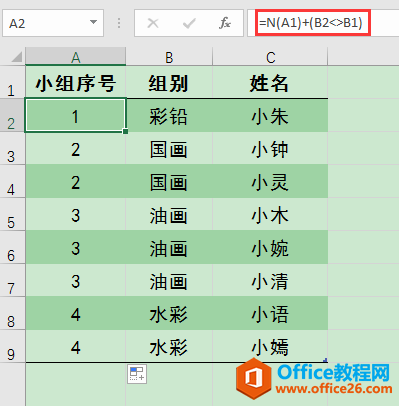Click the cancel (X) formula button
Viewport: 399px width, 406px height.
coord(153,23)
